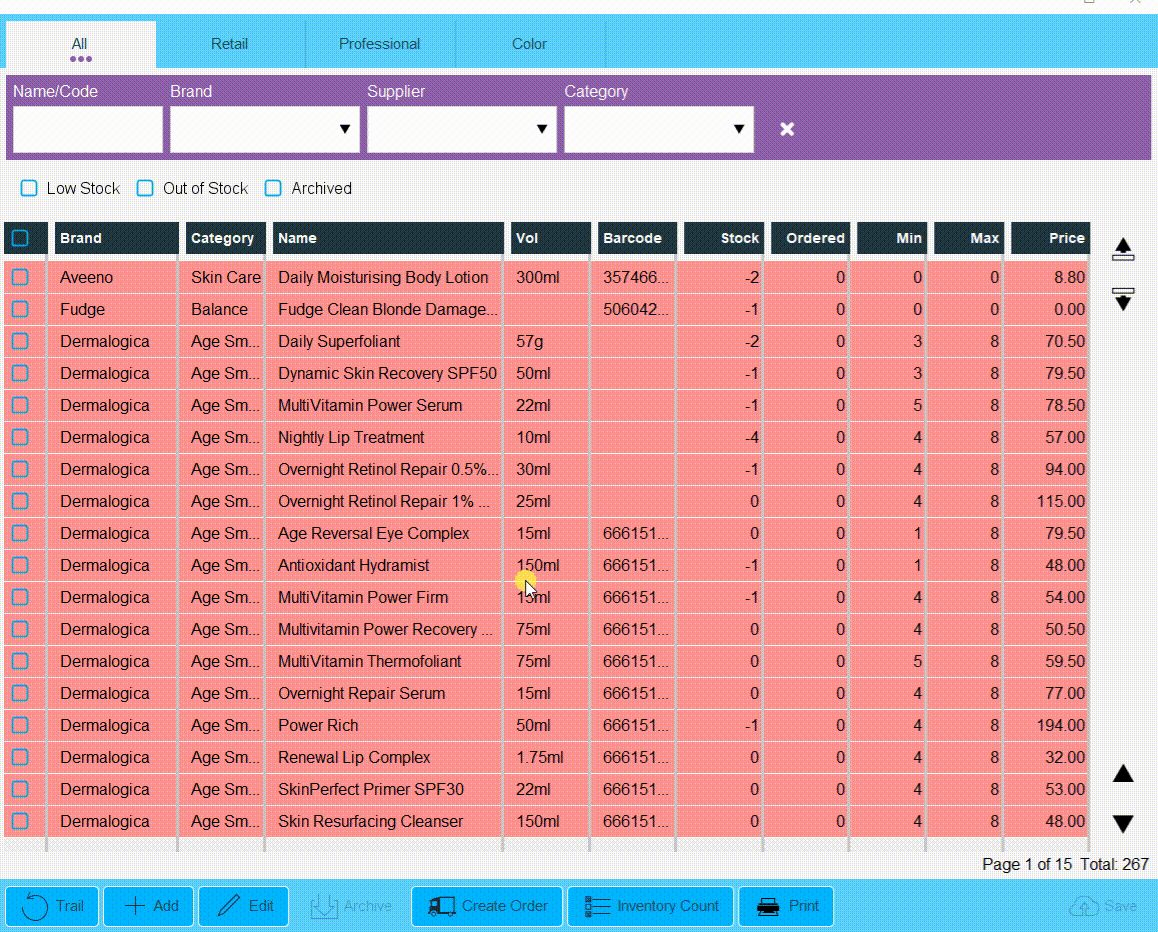Switch to the All tab

(x=80, y=44)
